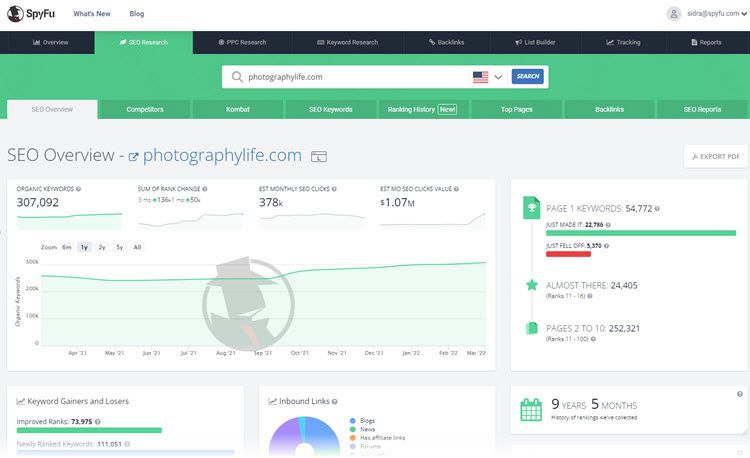This screenshot has height=458, width=750.
Task: Open the country selector dropdown chevron
Action: point(498,77)
